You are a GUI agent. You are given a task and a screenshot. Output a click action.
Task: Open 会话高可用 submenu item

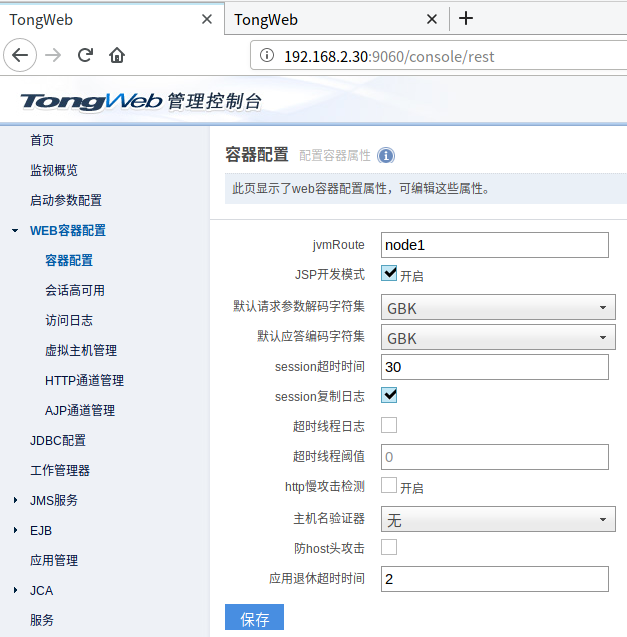coord(75,290)
